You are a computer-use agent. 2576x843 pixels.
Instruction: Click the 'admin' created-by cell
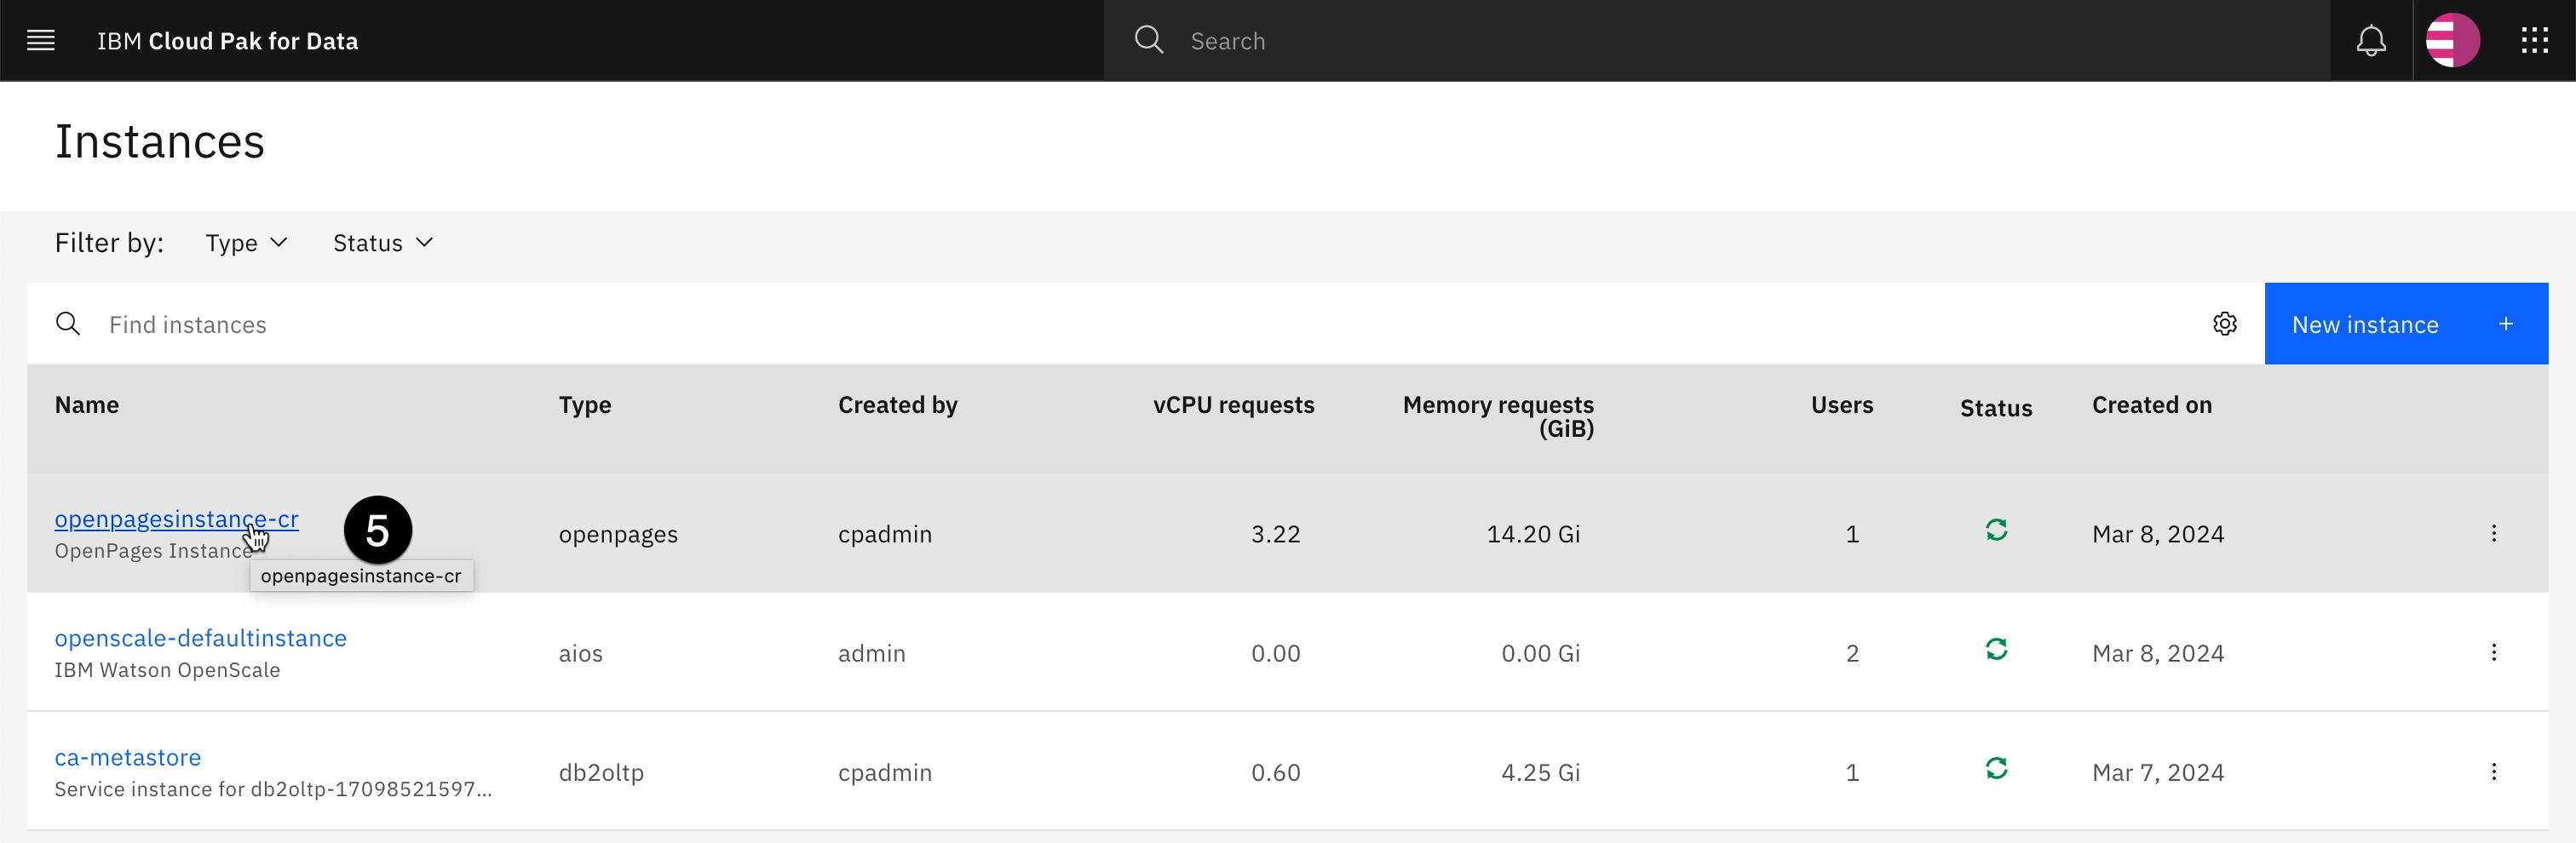(871, 653)
